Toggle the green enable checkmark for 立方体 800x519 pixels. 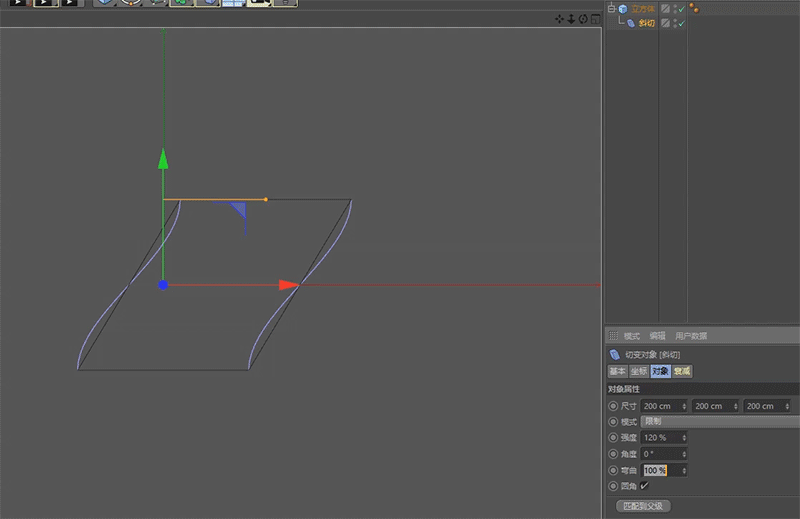[x=680, y=9]
